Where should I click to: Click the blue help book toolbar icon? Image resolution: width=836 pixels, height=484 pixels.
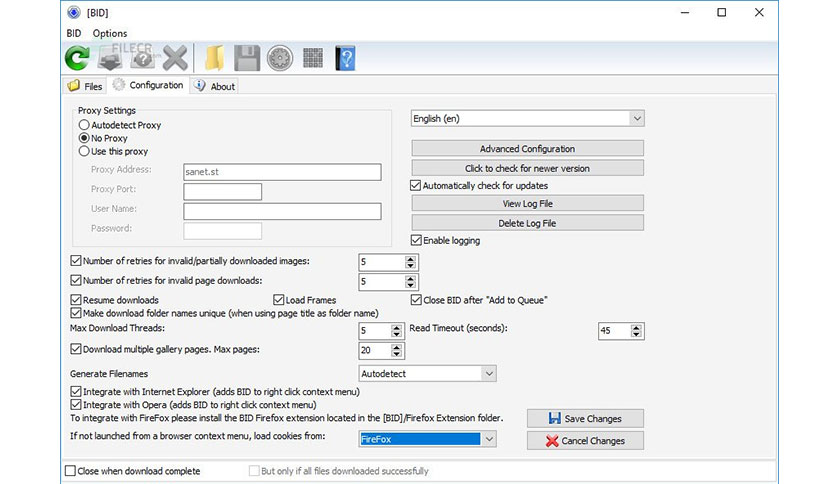pos(345,58)
